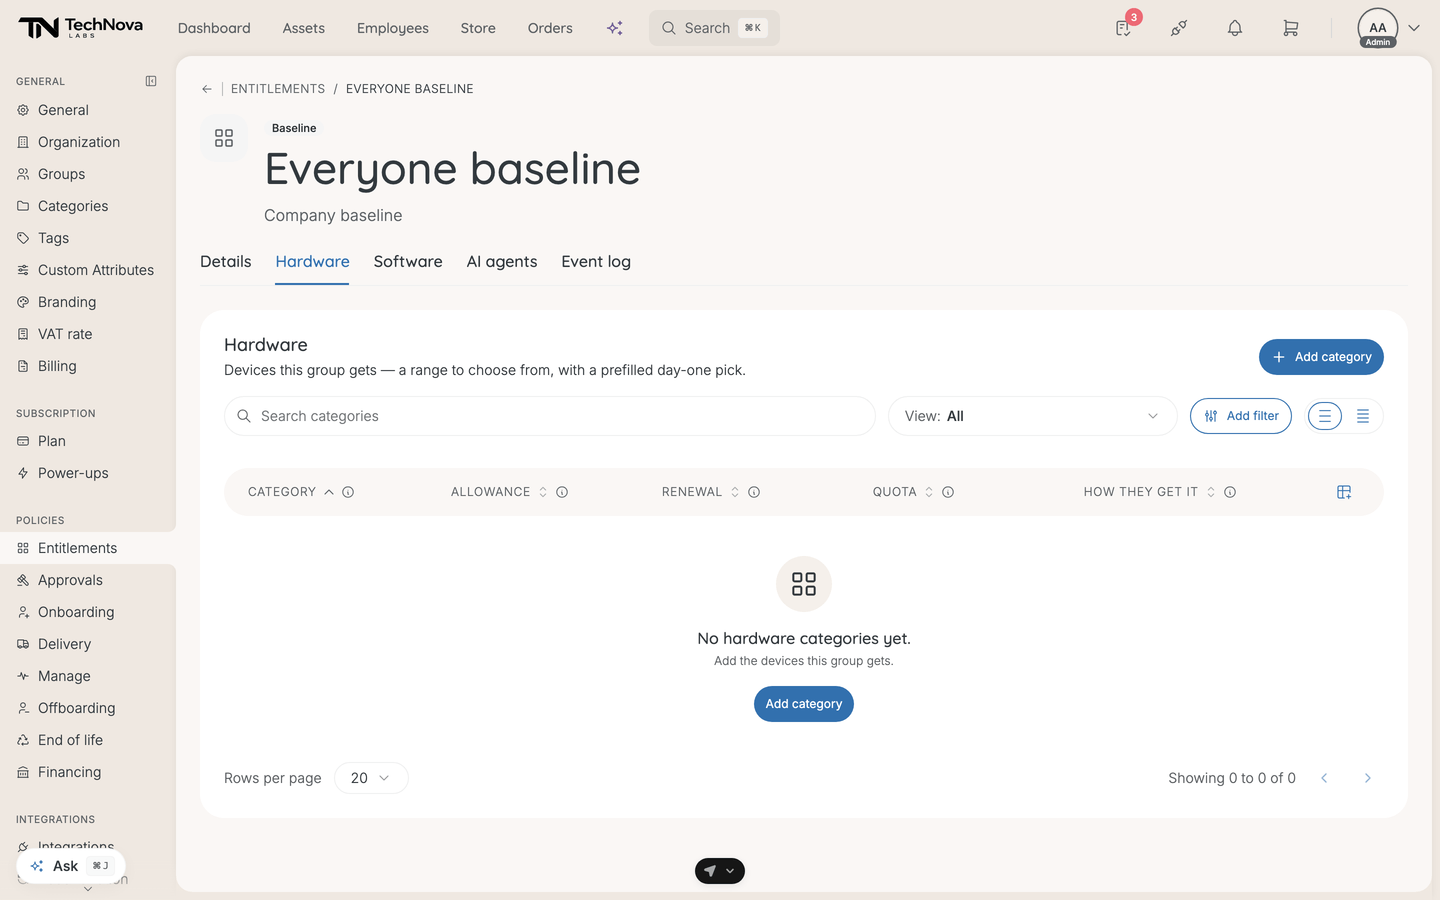Image resolution: width=1440 pixels, height=900 pixels.
Task: Sort by the Category column
Action: tap(291, 492)
